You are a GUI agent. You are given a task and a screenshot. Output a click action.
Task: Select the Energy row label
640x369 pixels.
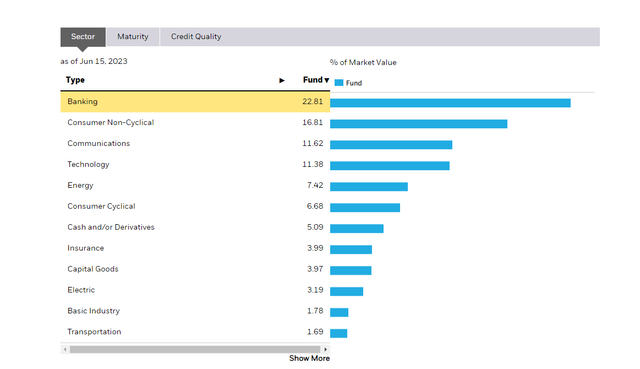(80, 185)
